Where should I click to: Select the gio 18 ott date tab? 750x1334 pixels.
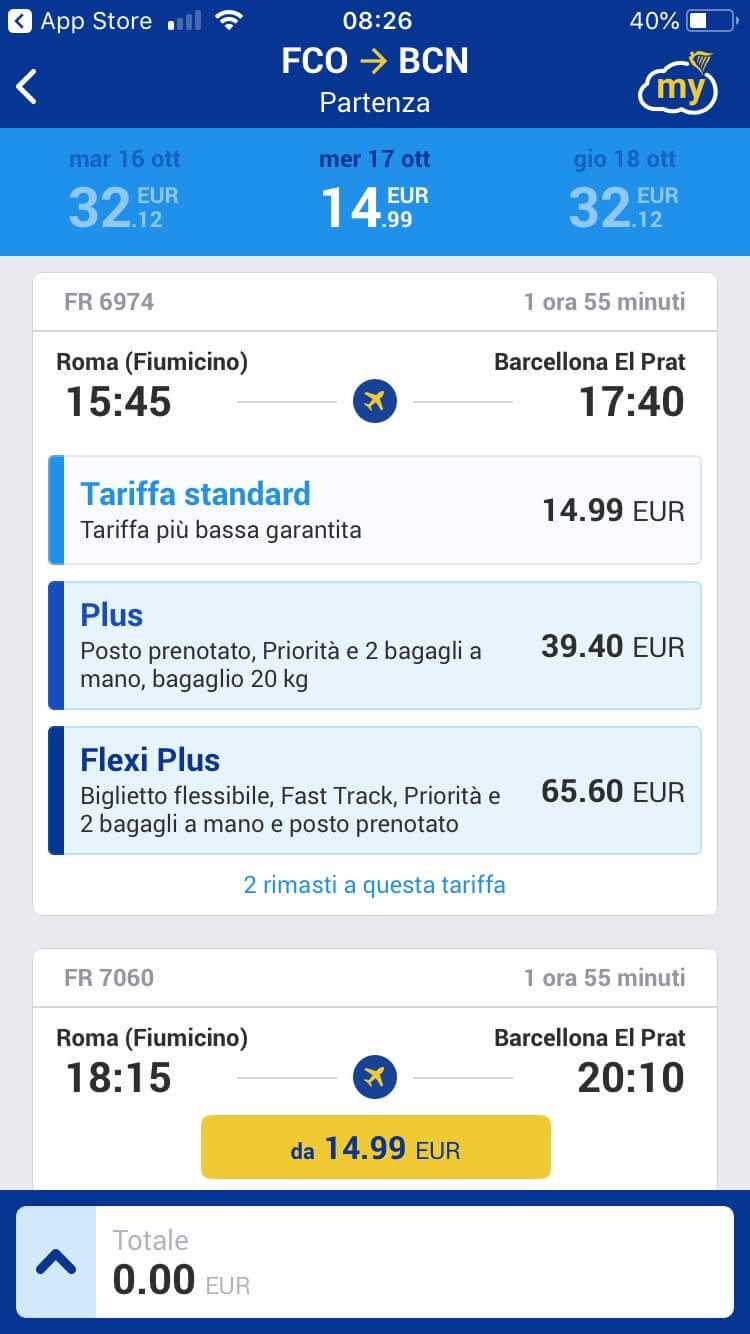click(x=624, y=192)
